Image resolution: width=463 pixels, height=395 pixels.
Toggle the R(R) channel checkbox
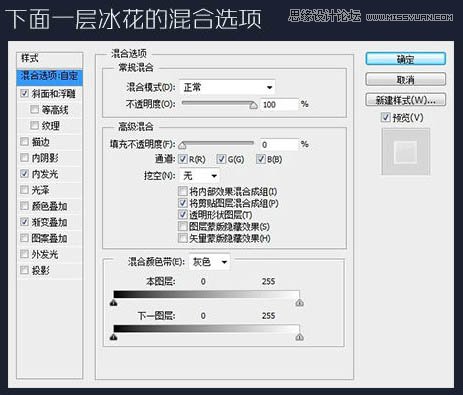pos(183,159)
